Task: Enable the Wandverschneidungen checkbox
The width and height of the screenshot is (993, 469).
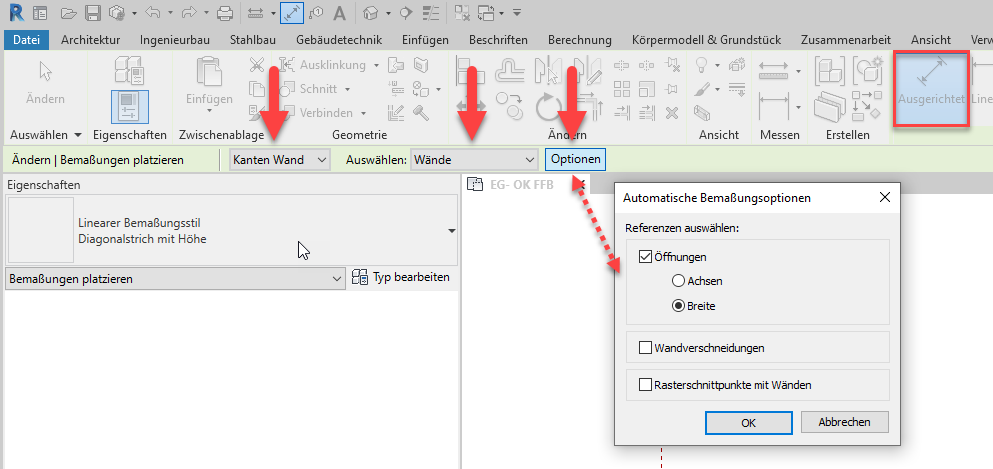Action: tap(645, 348)
